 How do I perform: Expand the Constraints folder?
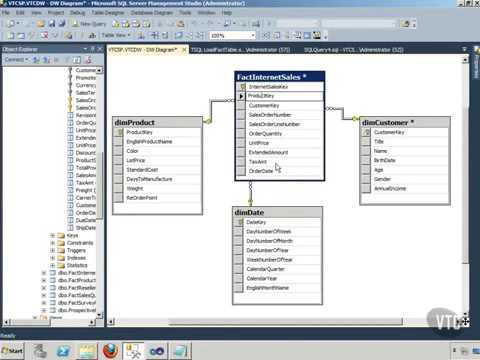point(52,243)
